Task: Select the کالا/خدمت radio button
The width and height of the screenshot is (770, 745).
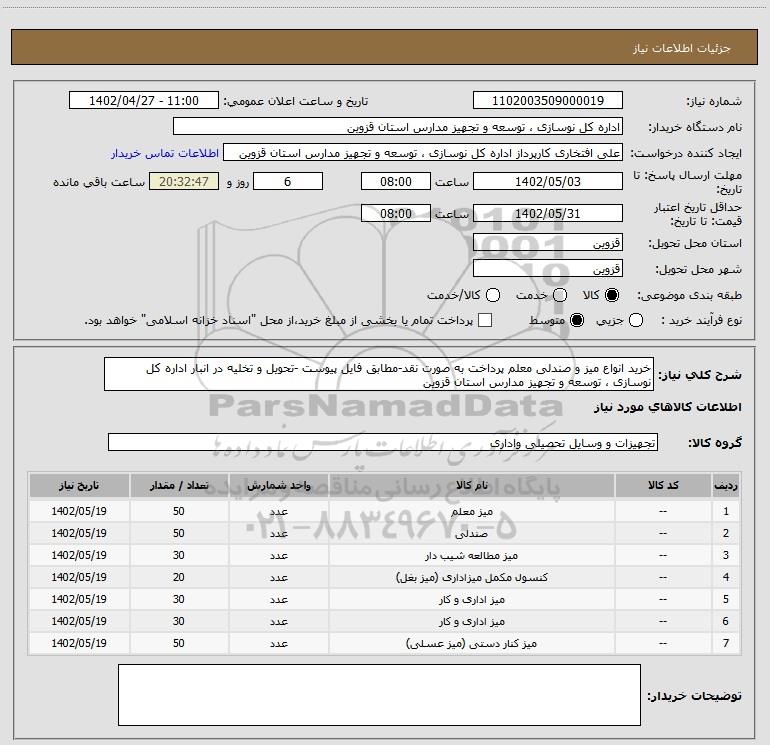Action: pos(493,295)
